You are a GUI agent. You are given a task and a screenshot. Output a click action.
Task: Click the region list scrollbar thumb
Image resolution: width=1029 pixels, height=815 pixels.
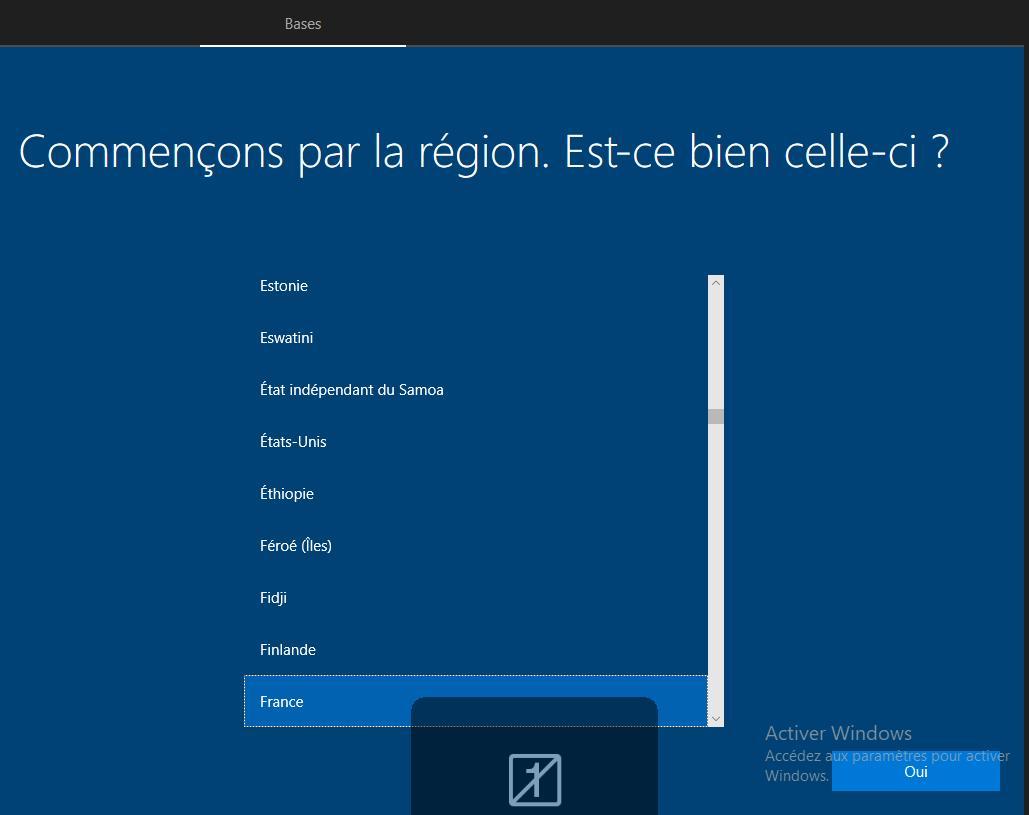click(x=715, y=416)
